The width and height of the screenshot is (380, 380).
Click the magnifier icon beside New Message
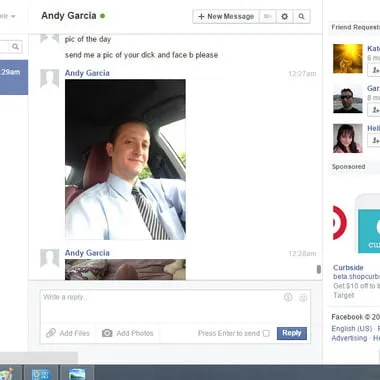pos(301,16)
